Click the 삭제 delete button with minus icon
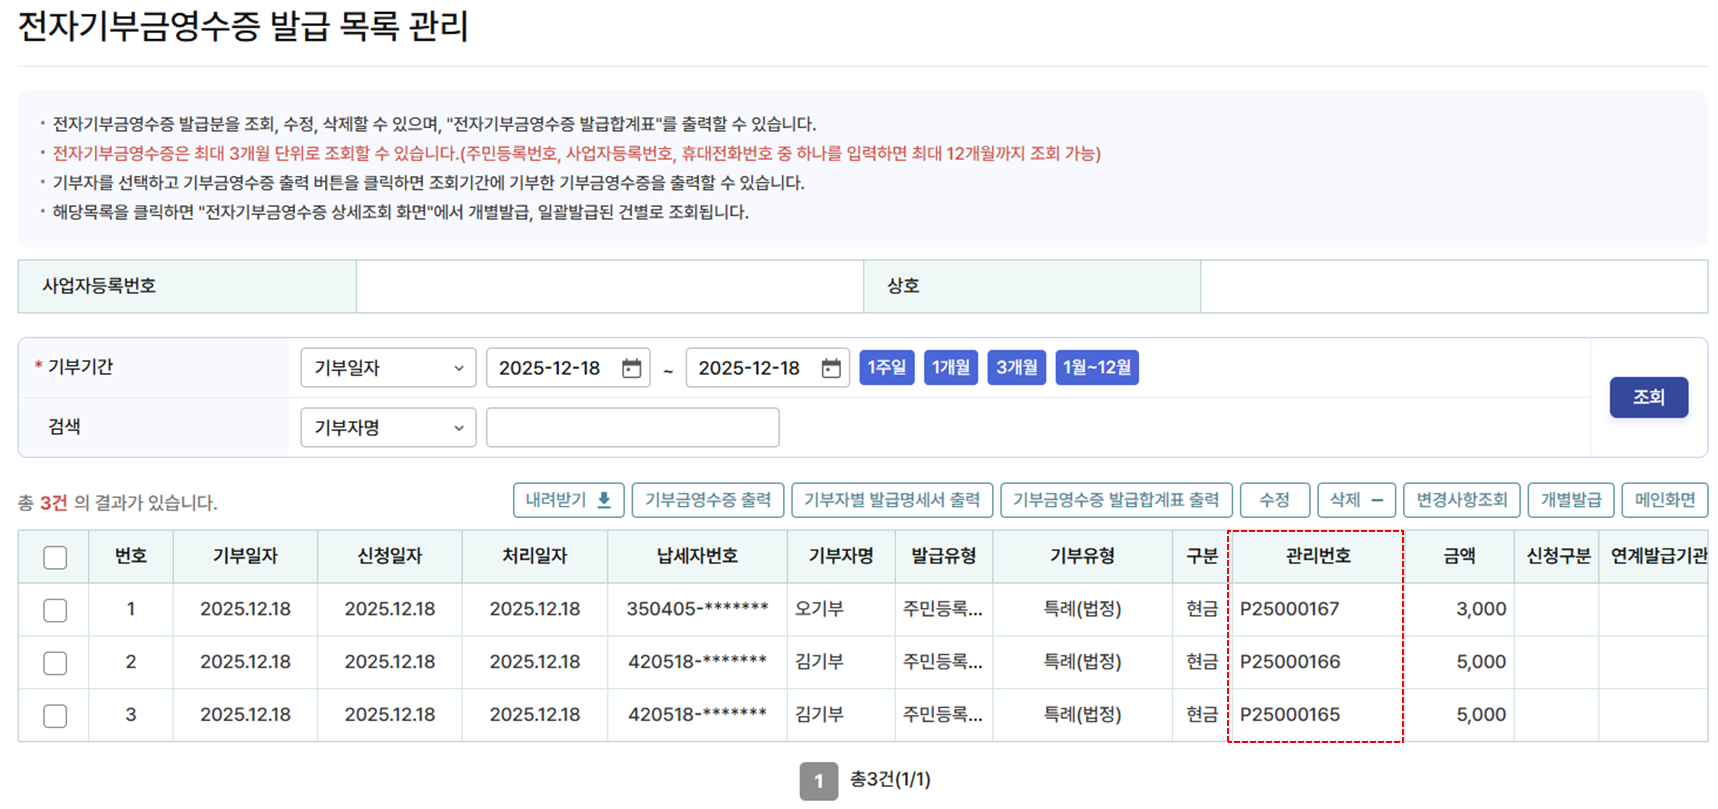 (1356, 500)
